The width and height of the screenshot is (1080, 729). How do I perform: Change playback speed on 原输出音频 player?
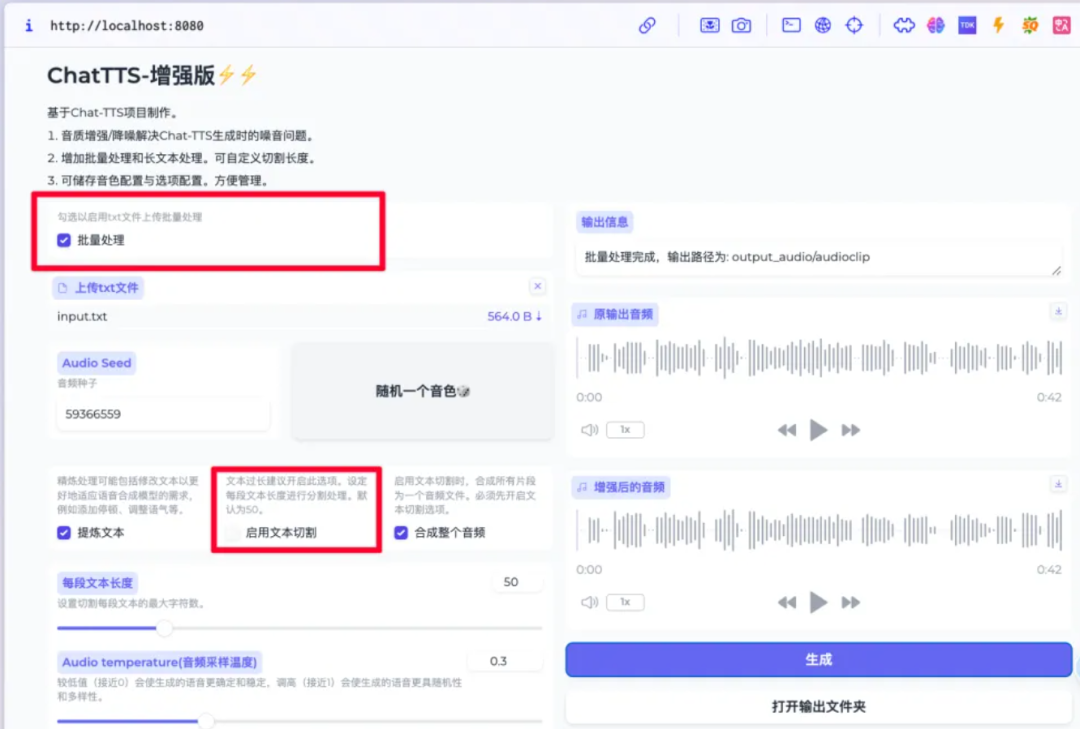(625, 430)
